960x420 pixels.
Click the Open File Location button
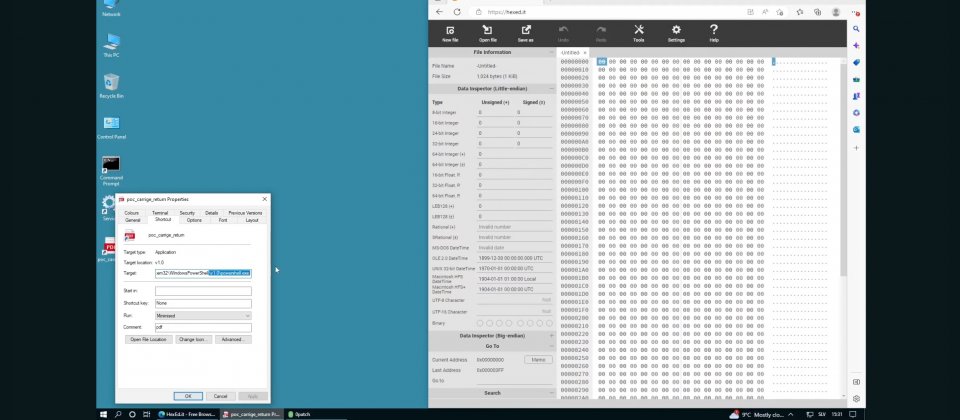(148, 340)
